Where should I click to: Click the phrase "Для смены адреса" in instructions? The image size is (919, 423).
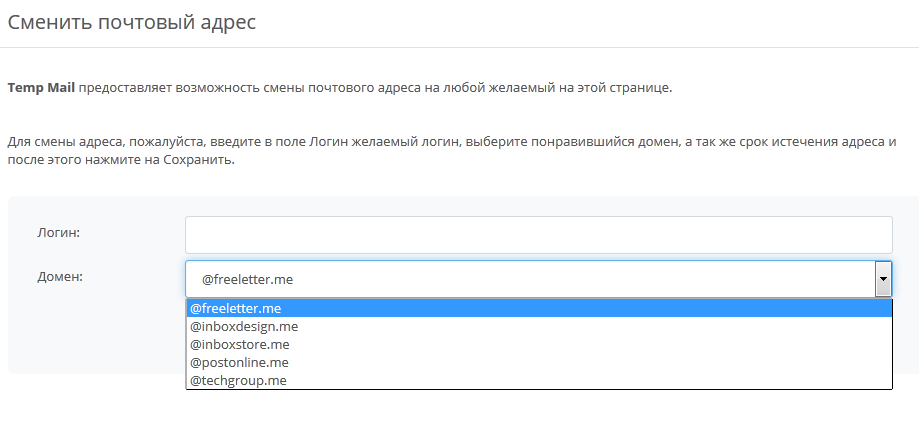point(60,142)
